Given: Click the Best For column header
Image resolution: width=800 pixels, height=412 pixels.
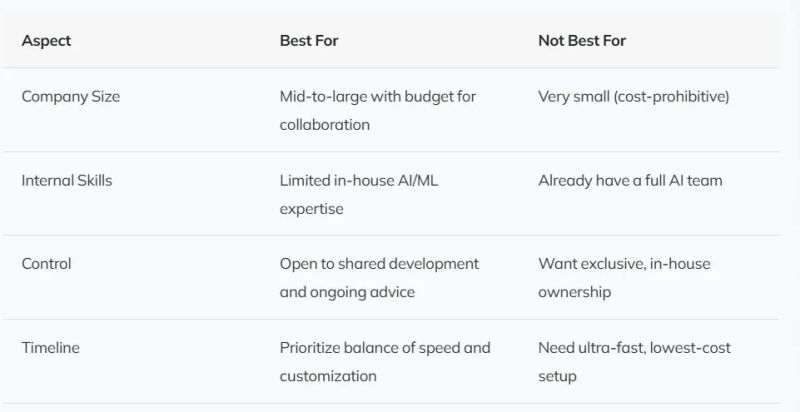Looking at the screenshot, I should [x=311, y=41].
